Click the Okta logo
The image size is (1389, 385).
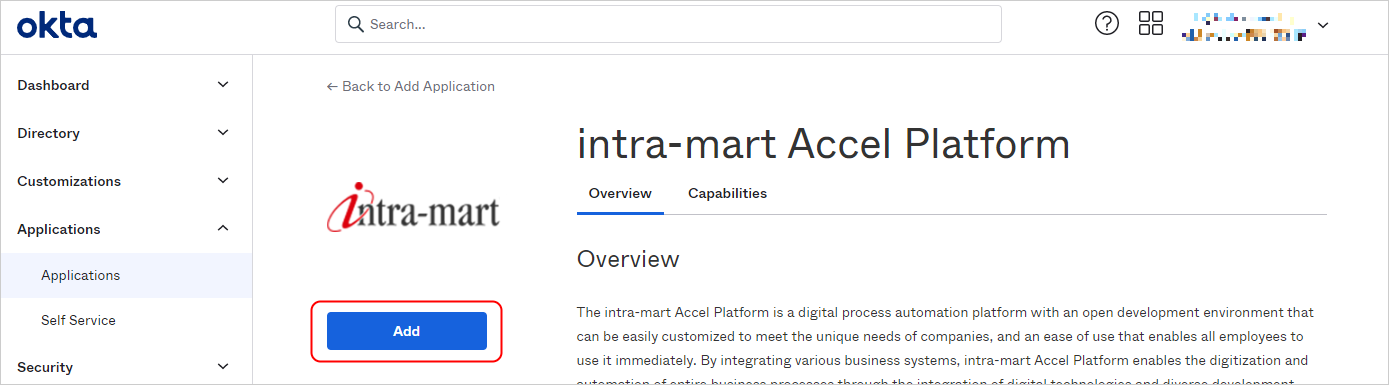tap(57, 25)
